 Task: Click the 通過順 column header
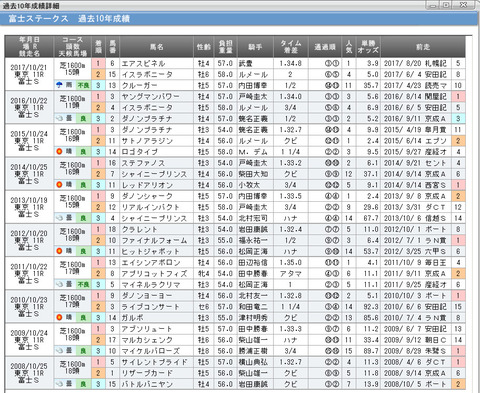pyautogui.click(x=325, y=47)
